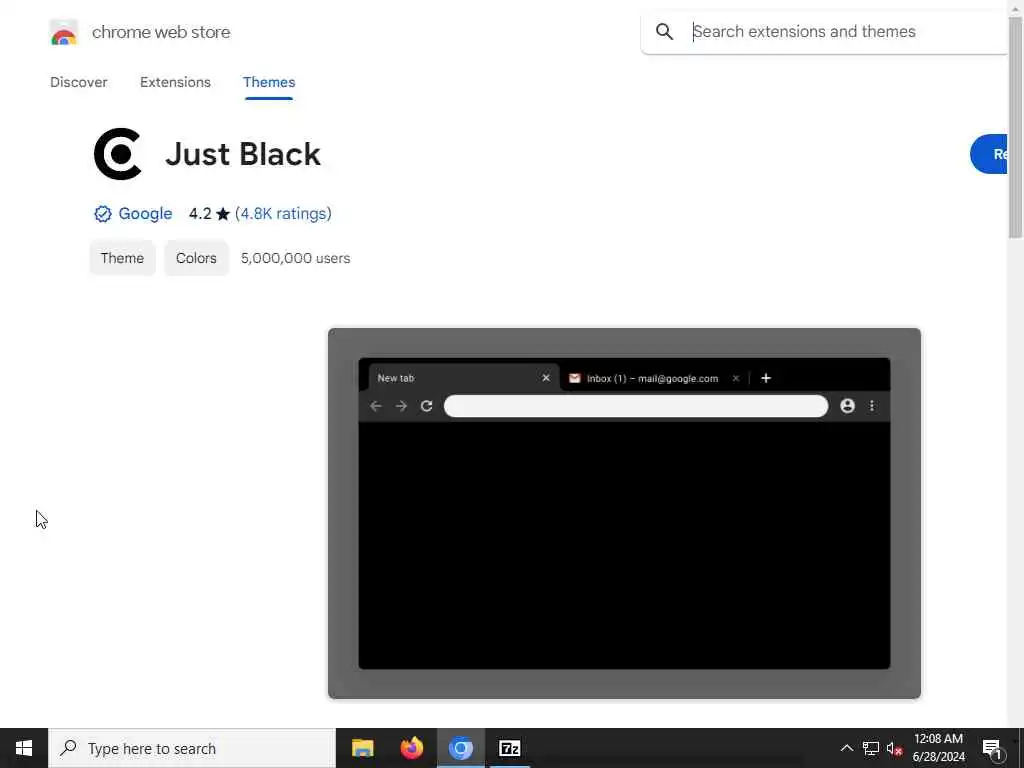1024x768 pixels.
Task: Click the rating star icon
Action: click(223, 214)
